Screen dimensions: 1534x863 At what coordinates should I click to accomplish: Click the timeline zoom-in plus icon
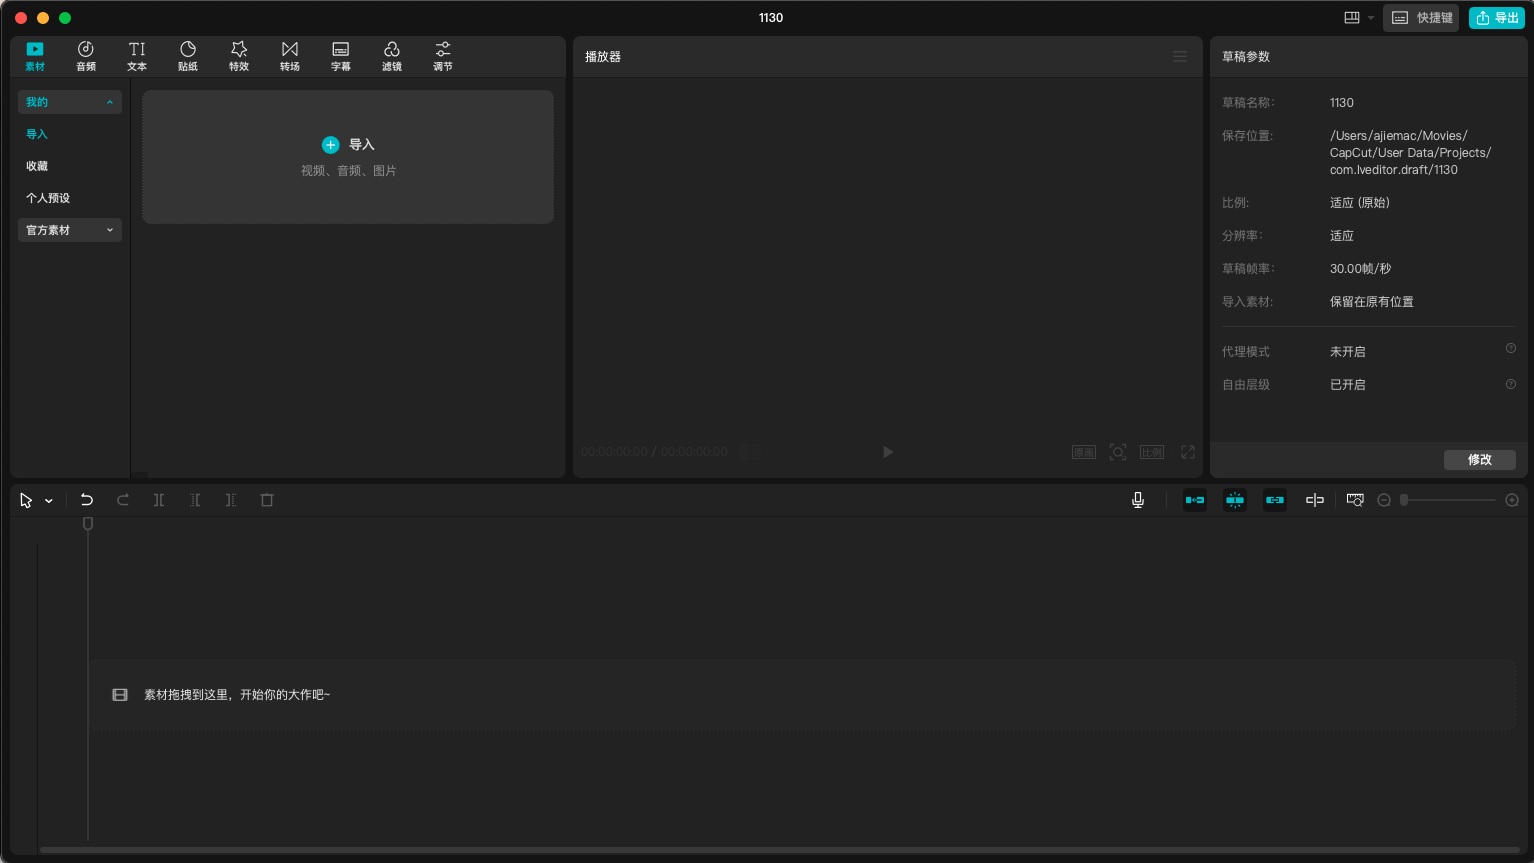pyautogui.click(x=1512, y=500)
